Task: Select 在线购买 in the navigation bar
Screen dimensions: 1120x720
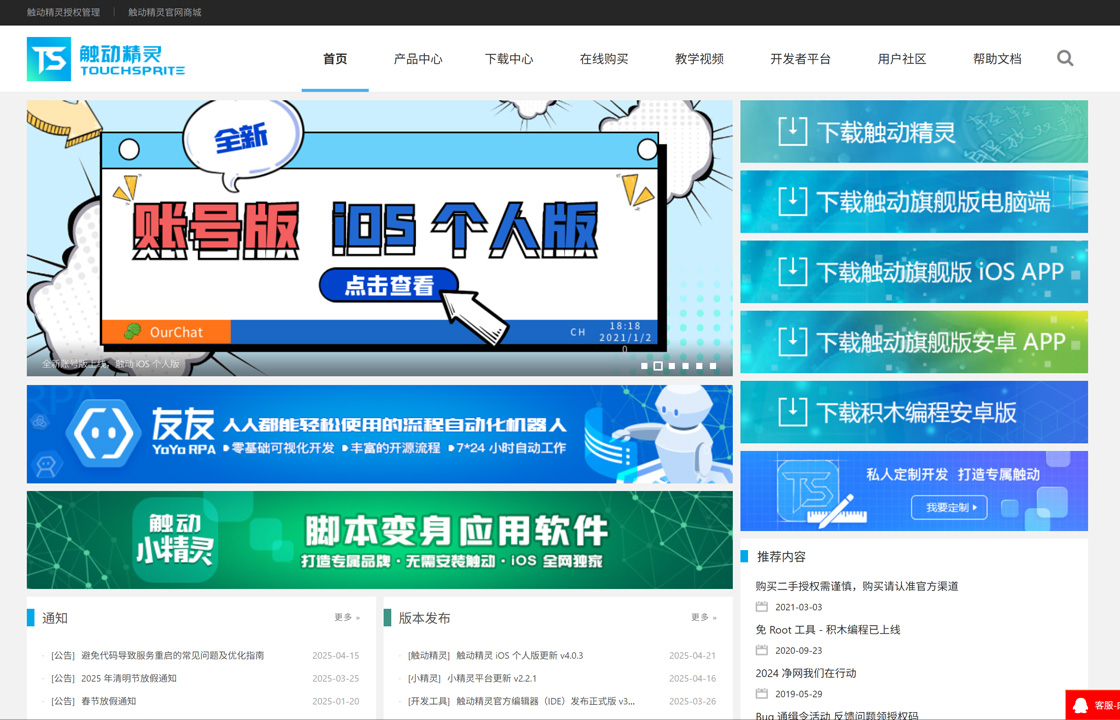Action: pyautogui.click(x=604, y=59)
